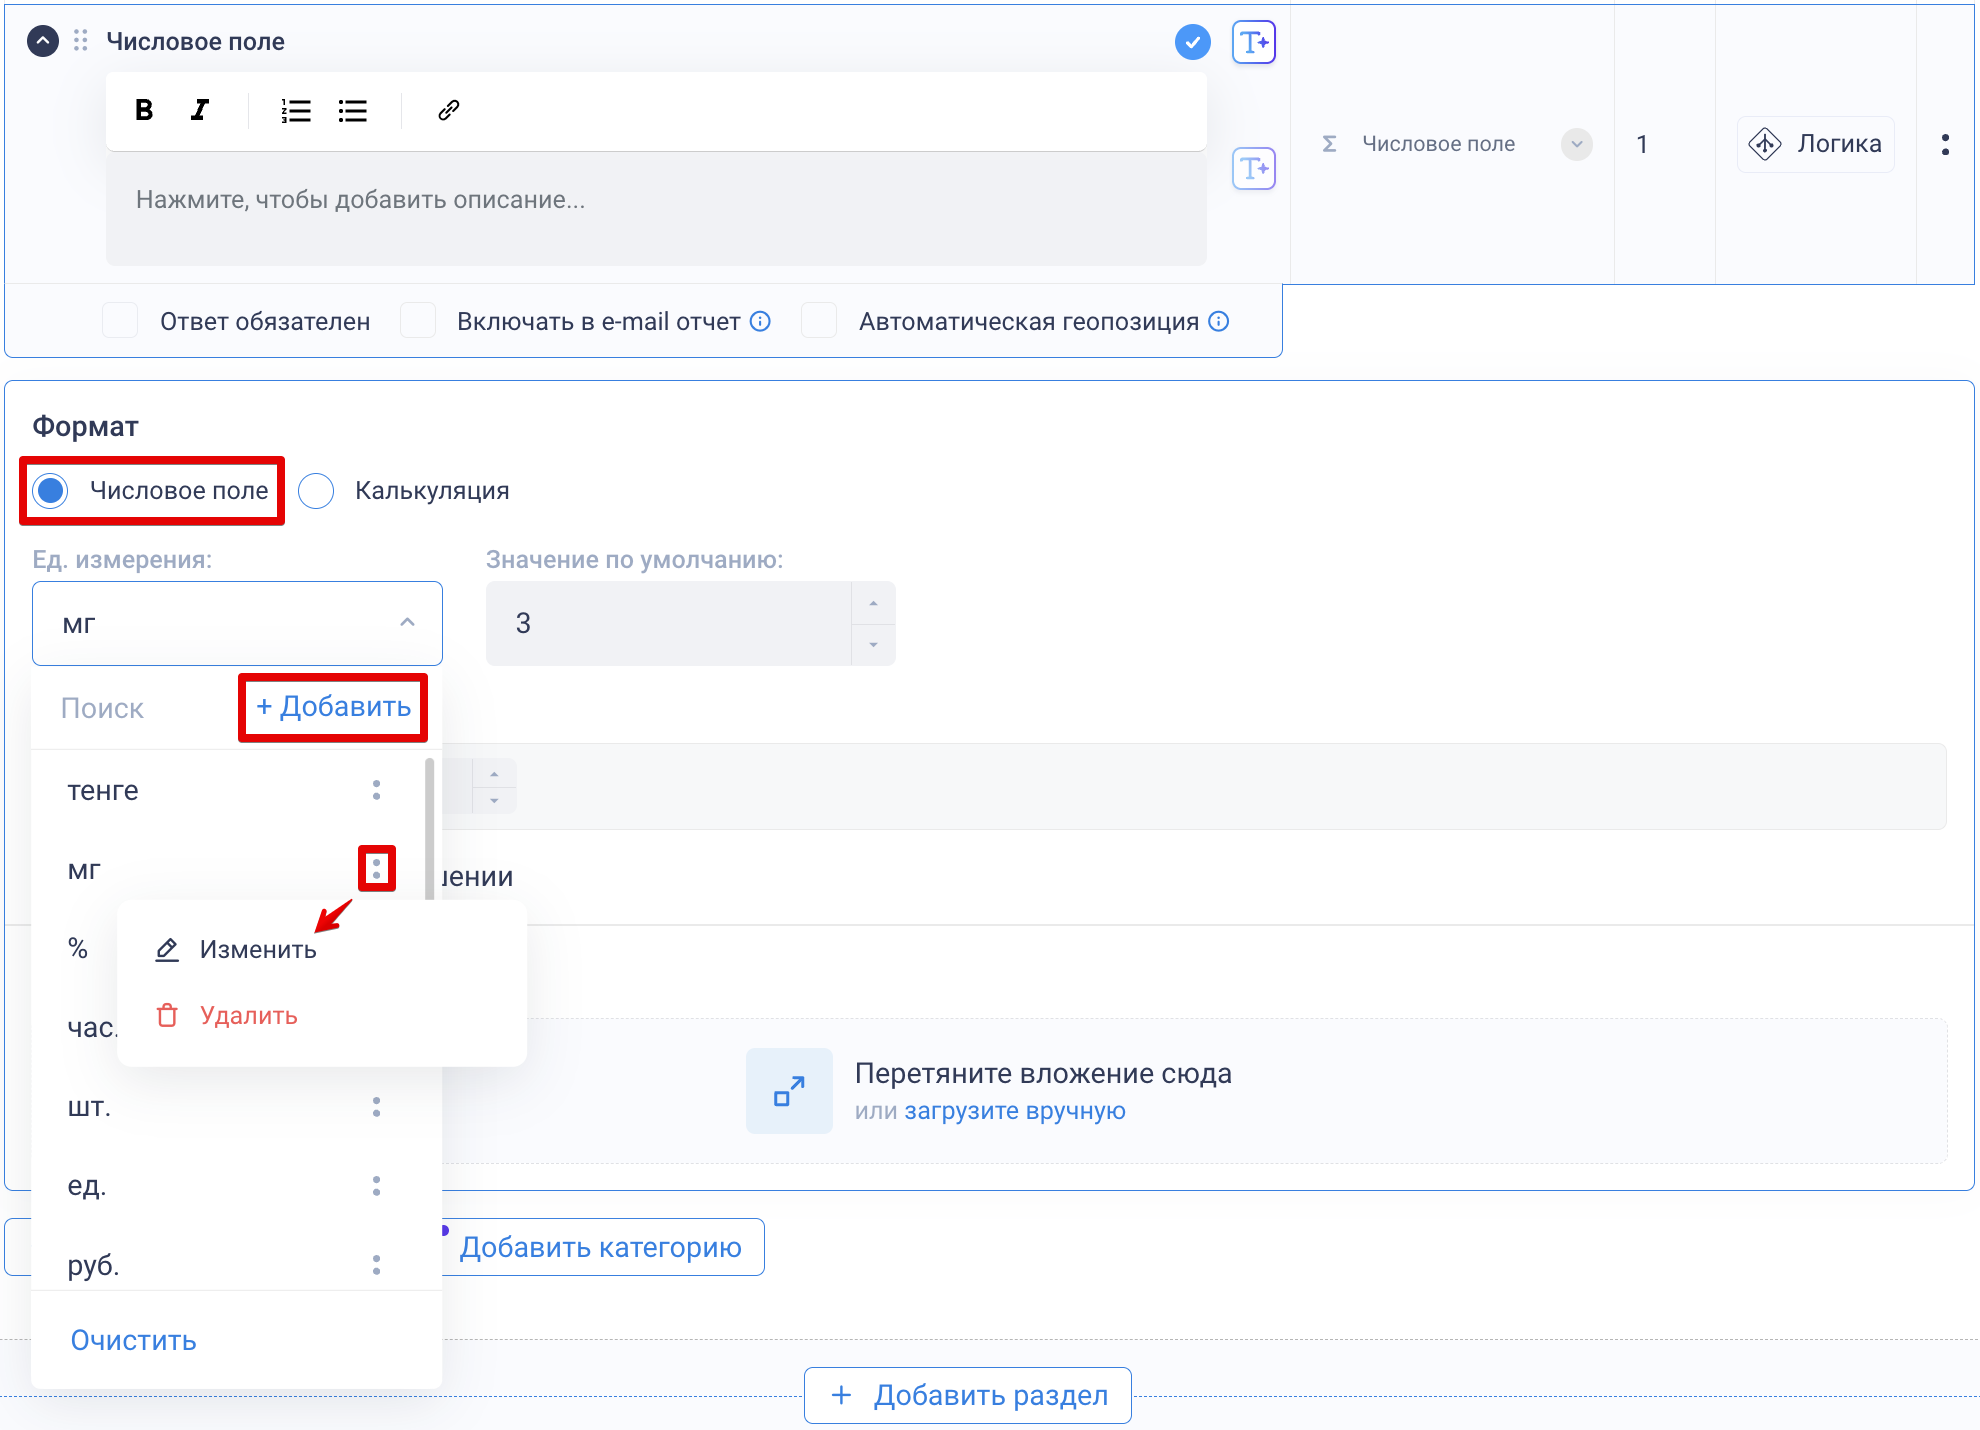Image resolution: width=1980 pixels, height=1430 pixels.
Task: Check 'Включать в e-mail отчет' option
Action: [x=417, y=321]
